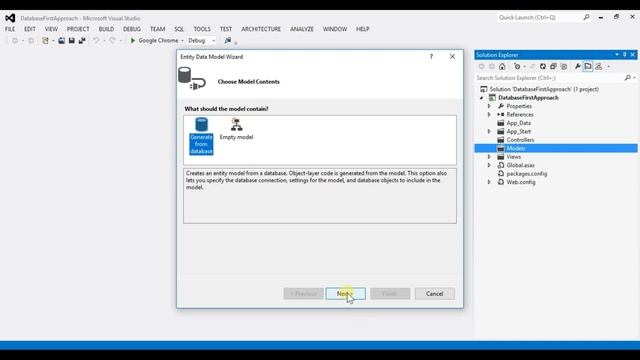The width and height of the screenshot is (640, 360).
Task: Open the BUILD menu
Action: click(x=107, y=29)
